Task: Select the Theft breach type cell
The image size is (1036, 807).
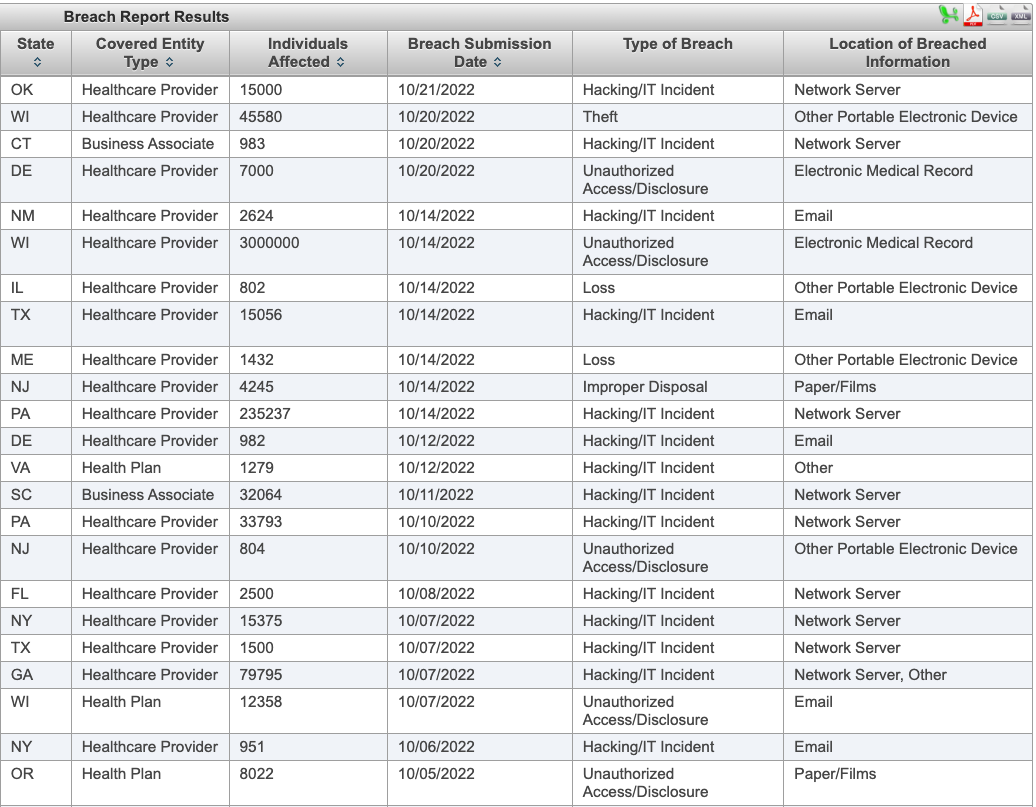Action: [x=678, y=117]
